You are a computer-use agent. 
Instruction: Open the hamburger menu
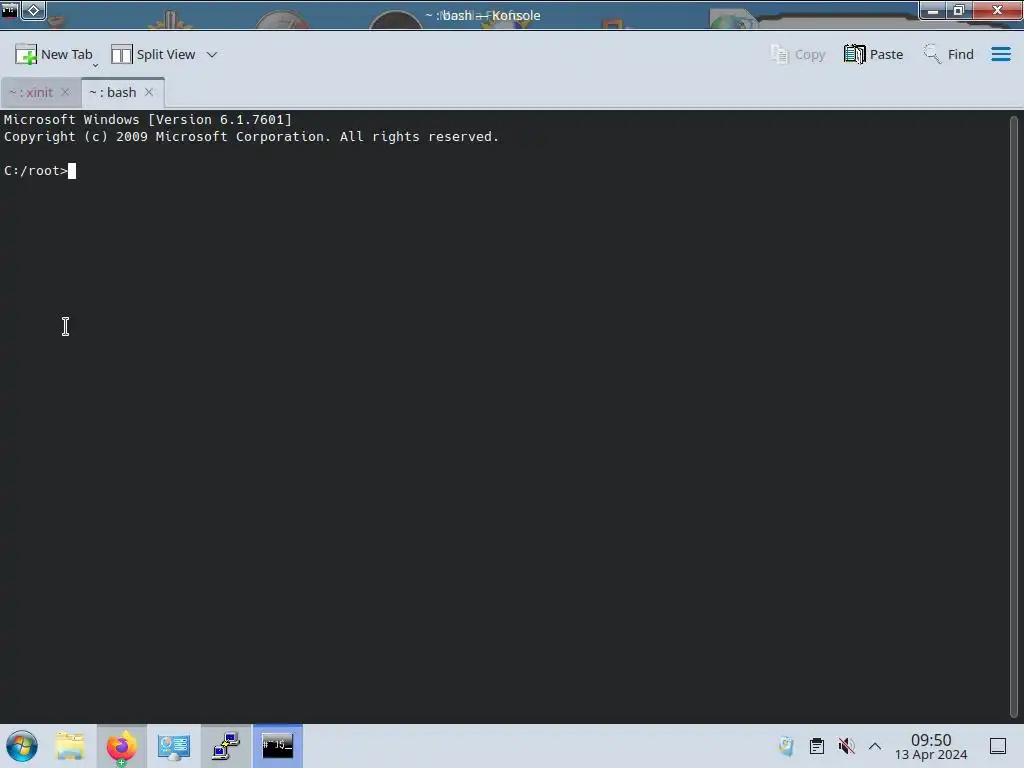pyautogui.click(x=1000, y=54)
